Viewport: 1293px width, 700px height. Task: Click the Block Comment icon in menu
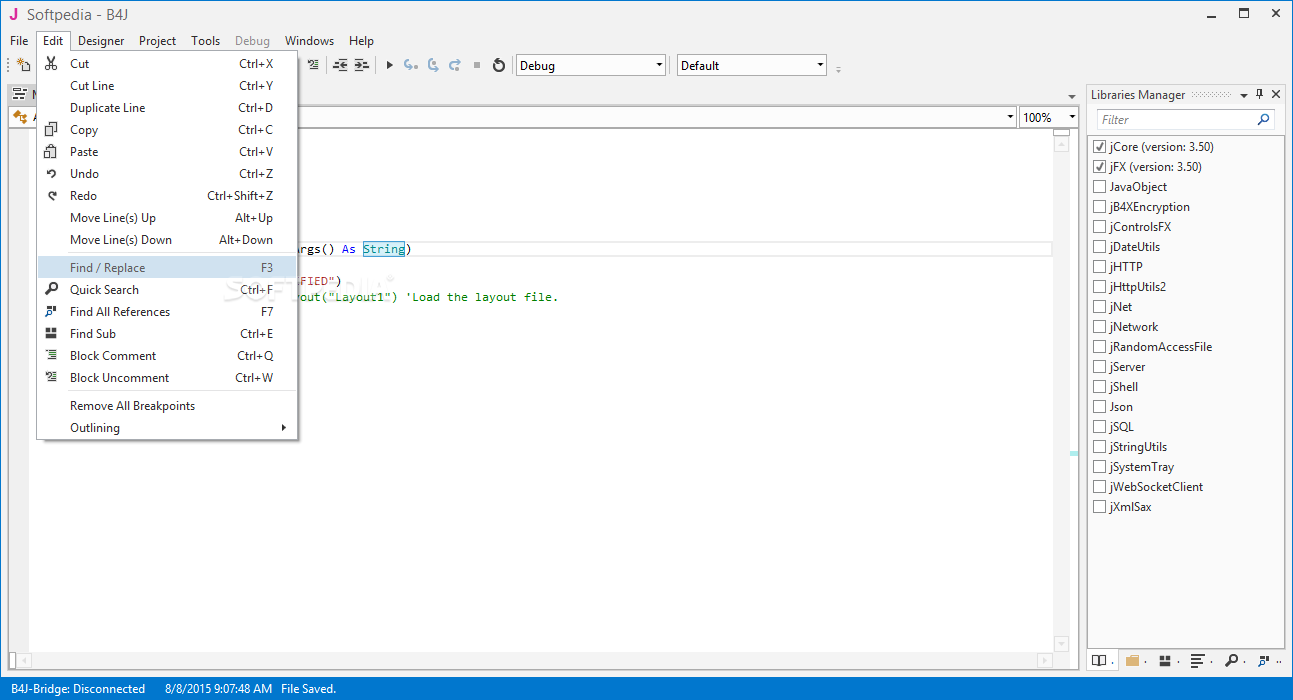tap(51, 356)
